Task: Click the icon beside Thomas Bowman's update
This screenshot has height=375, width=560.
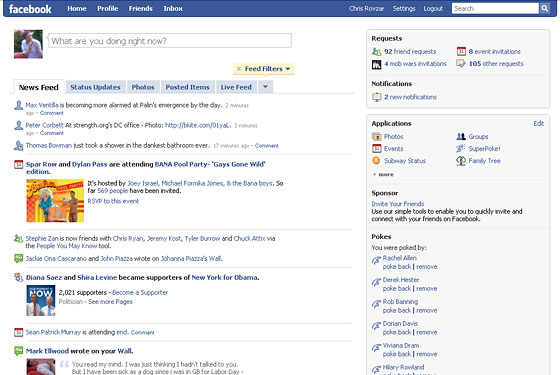Action: coord(19,146)
